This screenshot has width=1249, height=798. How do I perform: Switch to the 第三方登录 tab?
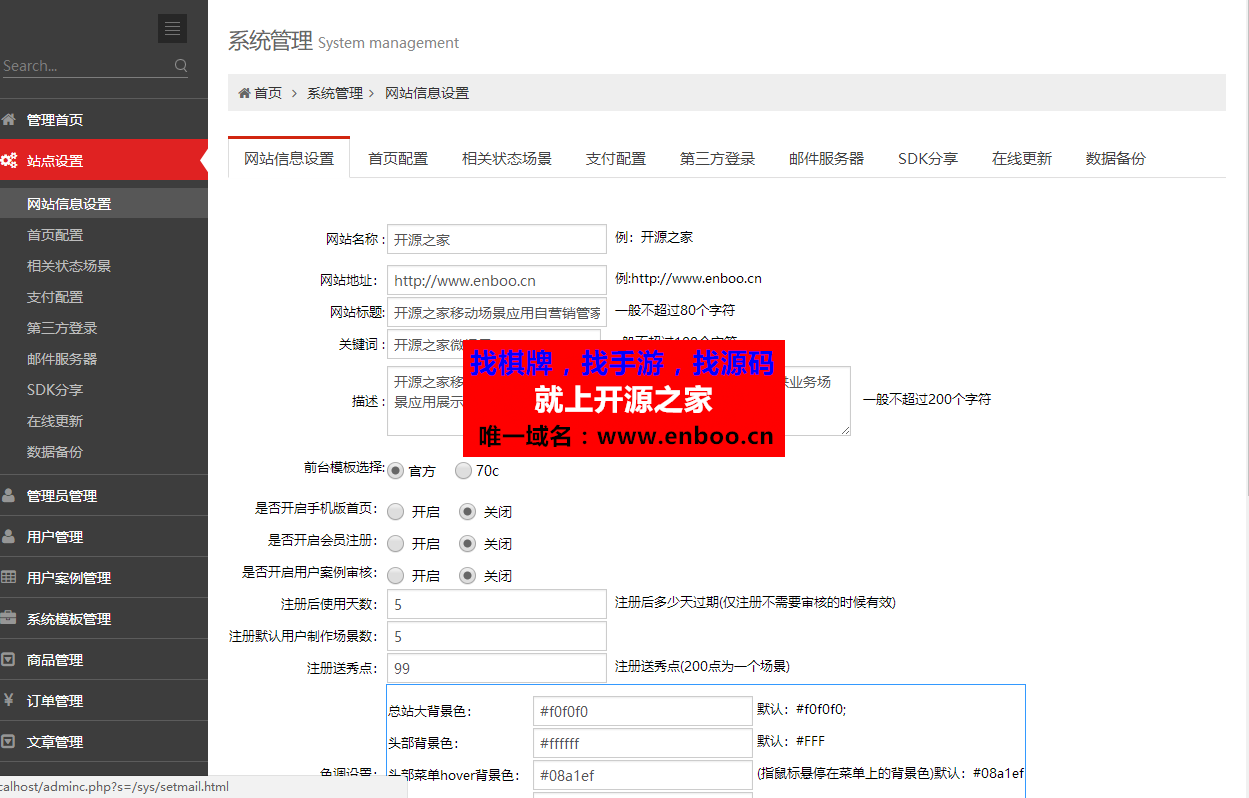718,158
